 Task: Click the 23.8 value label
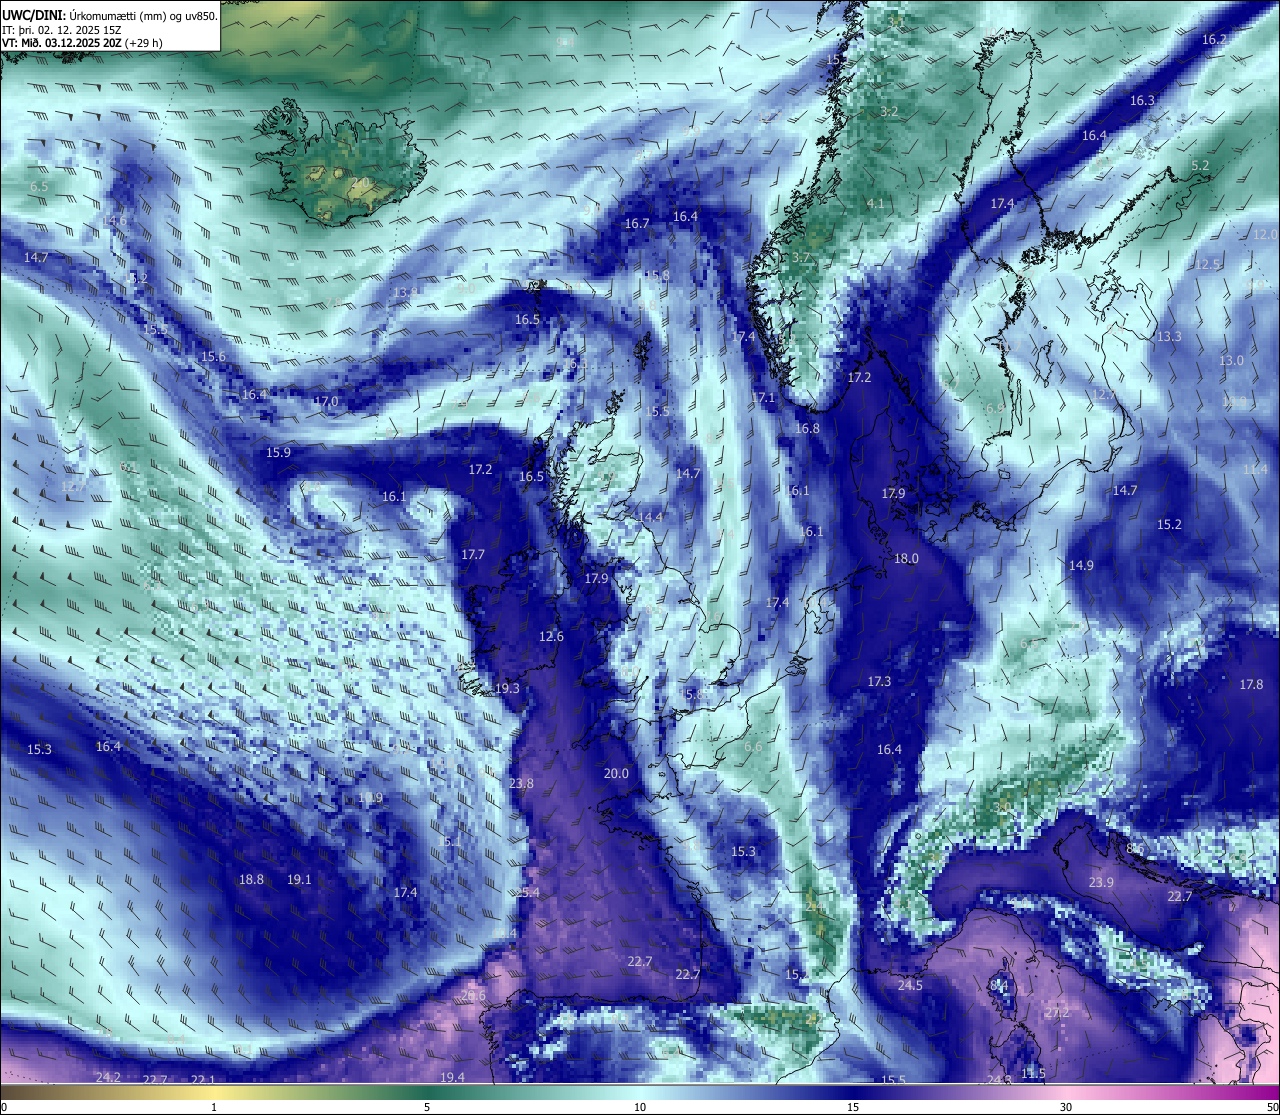pos(521,784)
